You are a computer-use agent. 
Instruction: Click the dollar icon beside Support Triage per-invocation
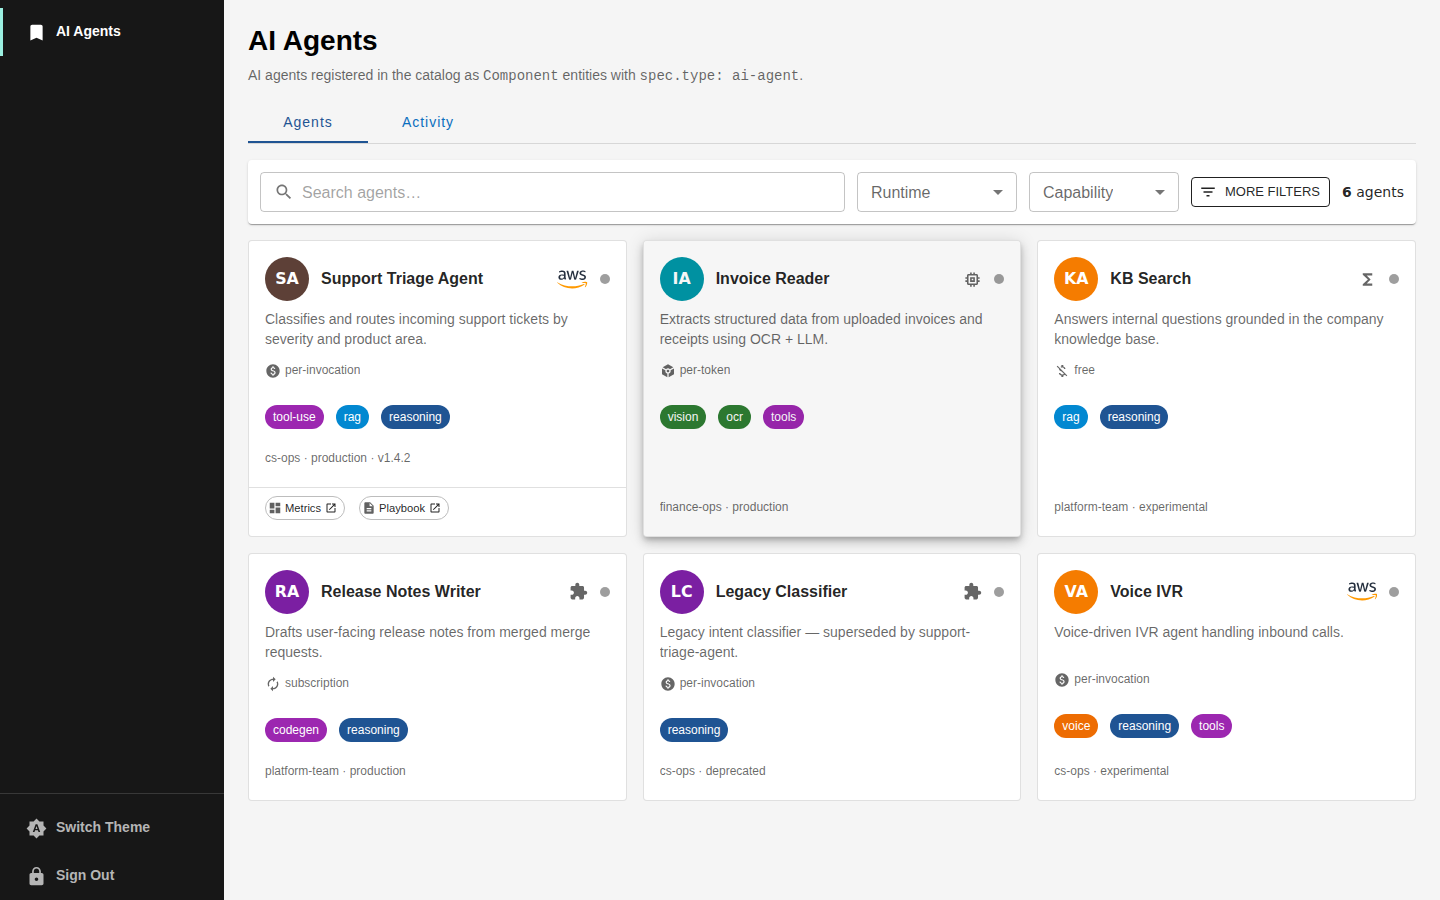coord(273,371)
